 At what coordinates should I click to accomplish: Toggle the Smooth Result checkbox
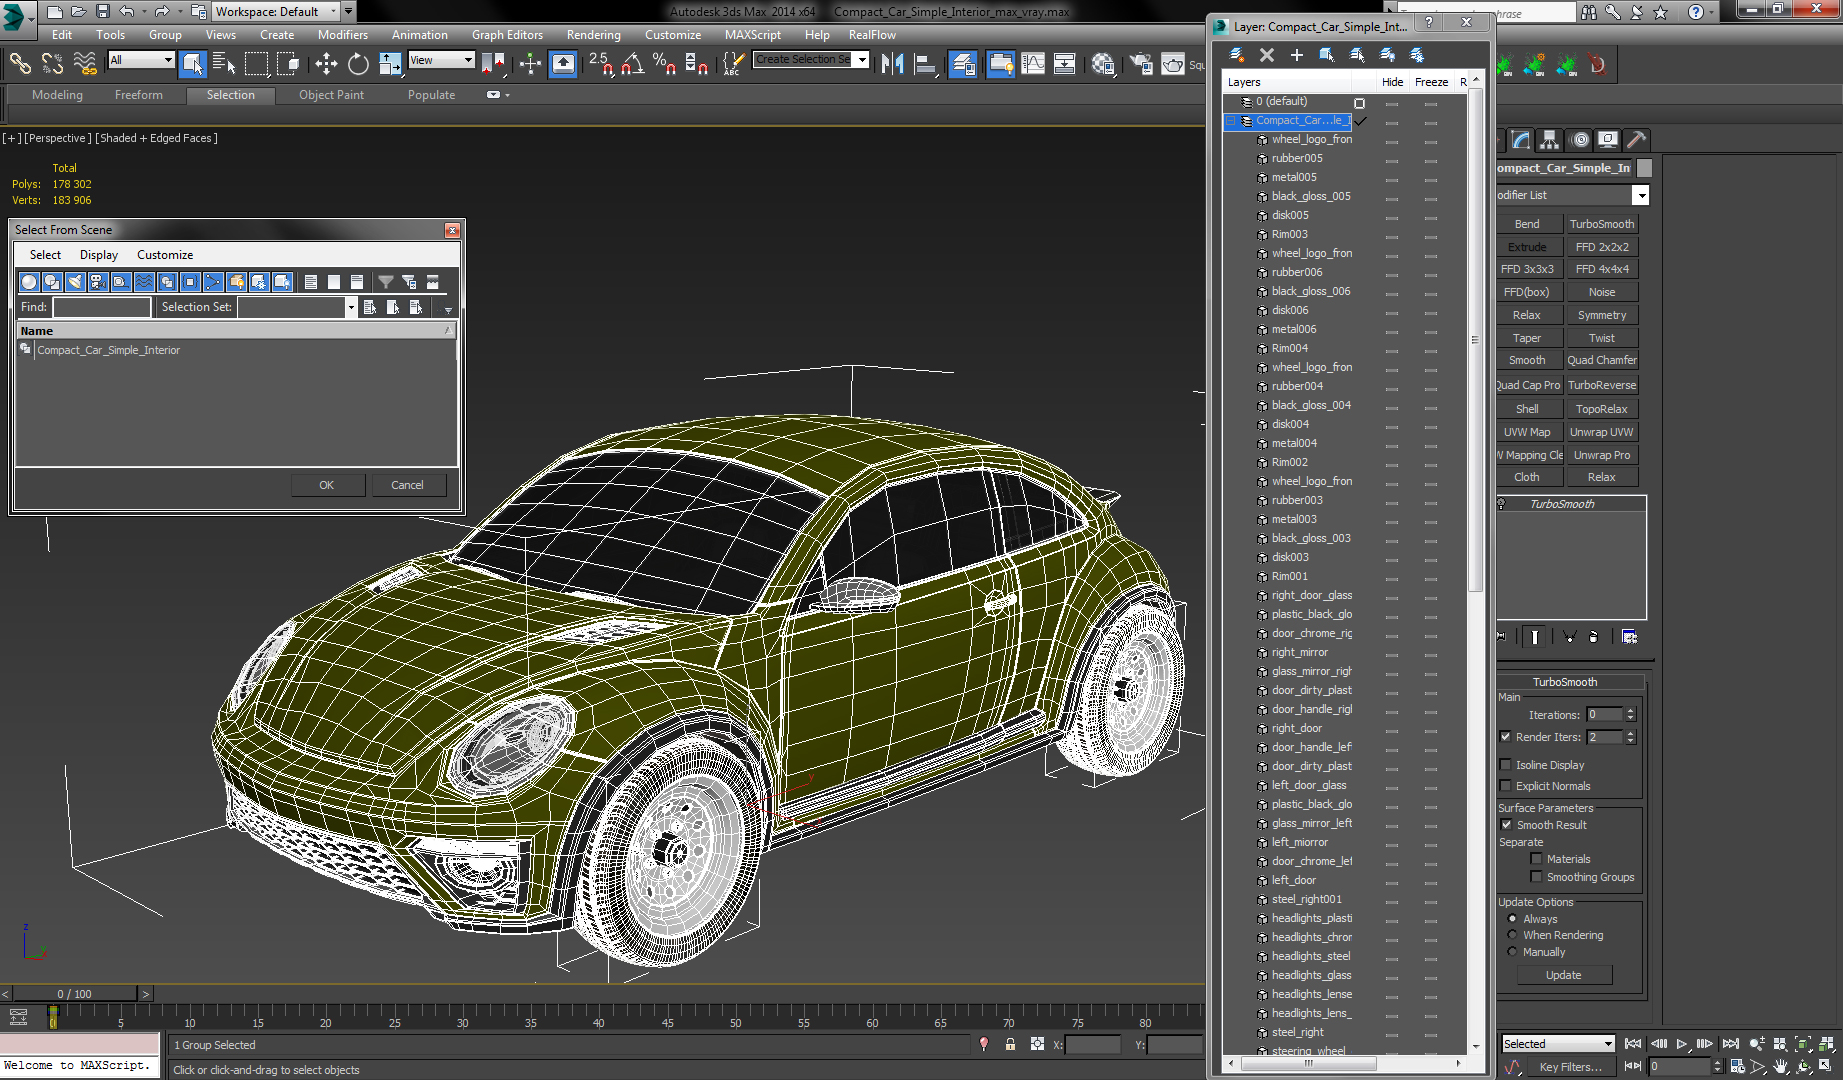(1506, 825)
